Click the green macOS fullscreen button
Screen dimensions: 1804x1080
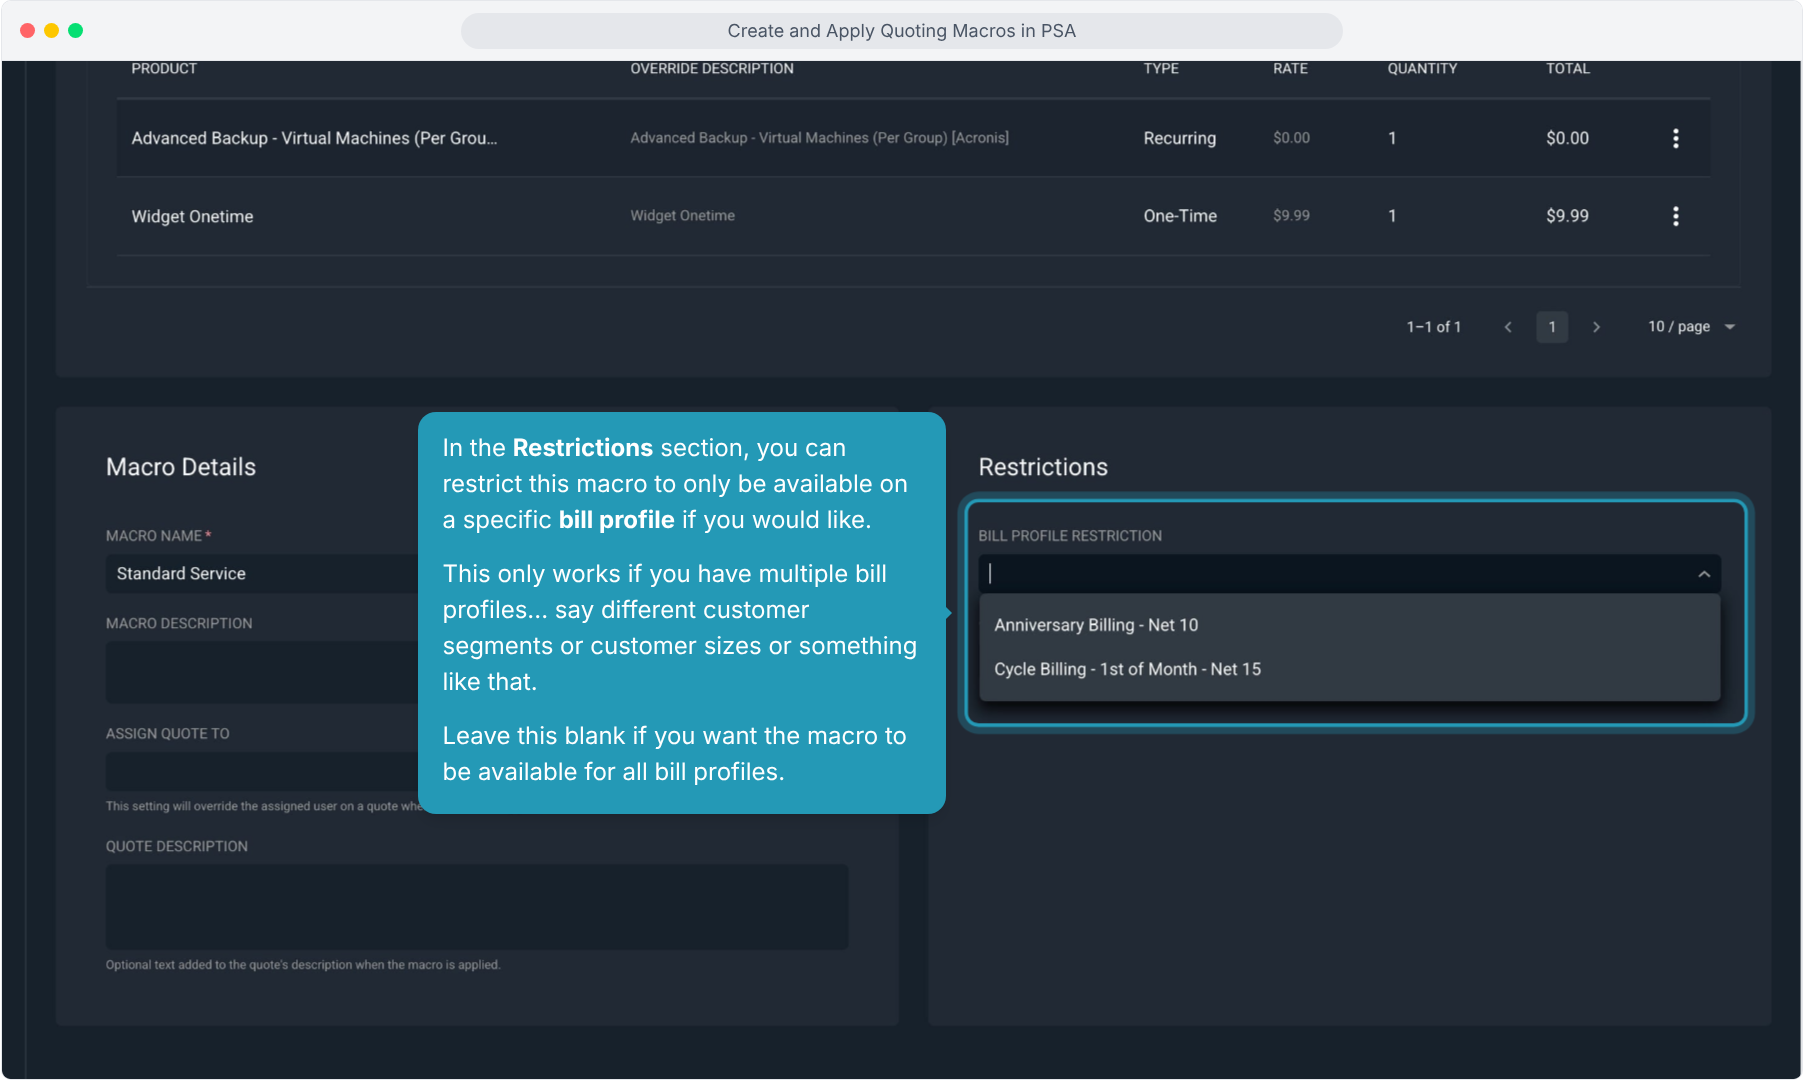pyautogui.click(x=75, y=30)
